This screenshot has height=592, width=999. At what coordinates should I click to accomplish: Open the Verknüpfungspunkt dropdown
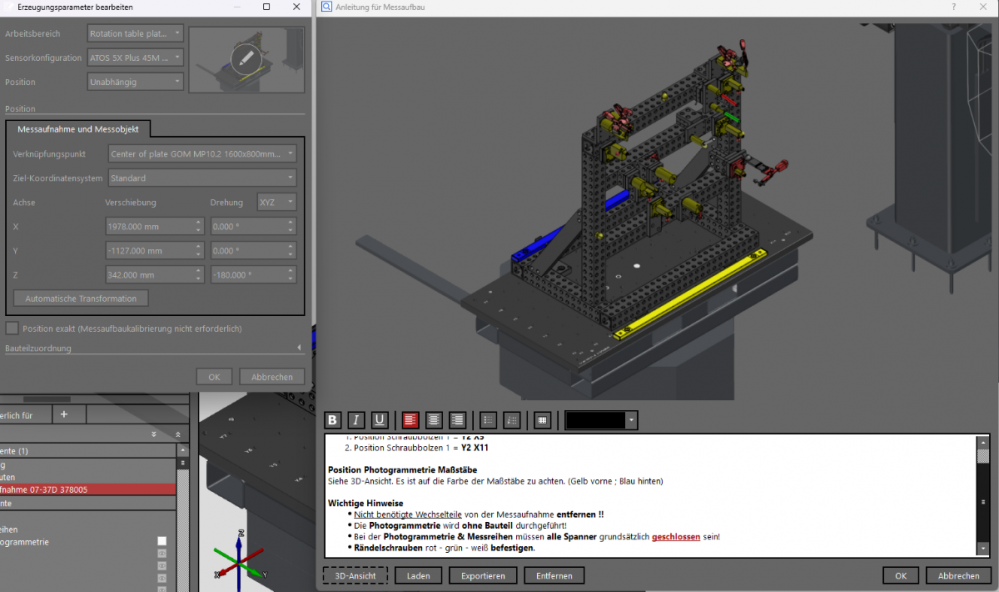pos(202,154)
